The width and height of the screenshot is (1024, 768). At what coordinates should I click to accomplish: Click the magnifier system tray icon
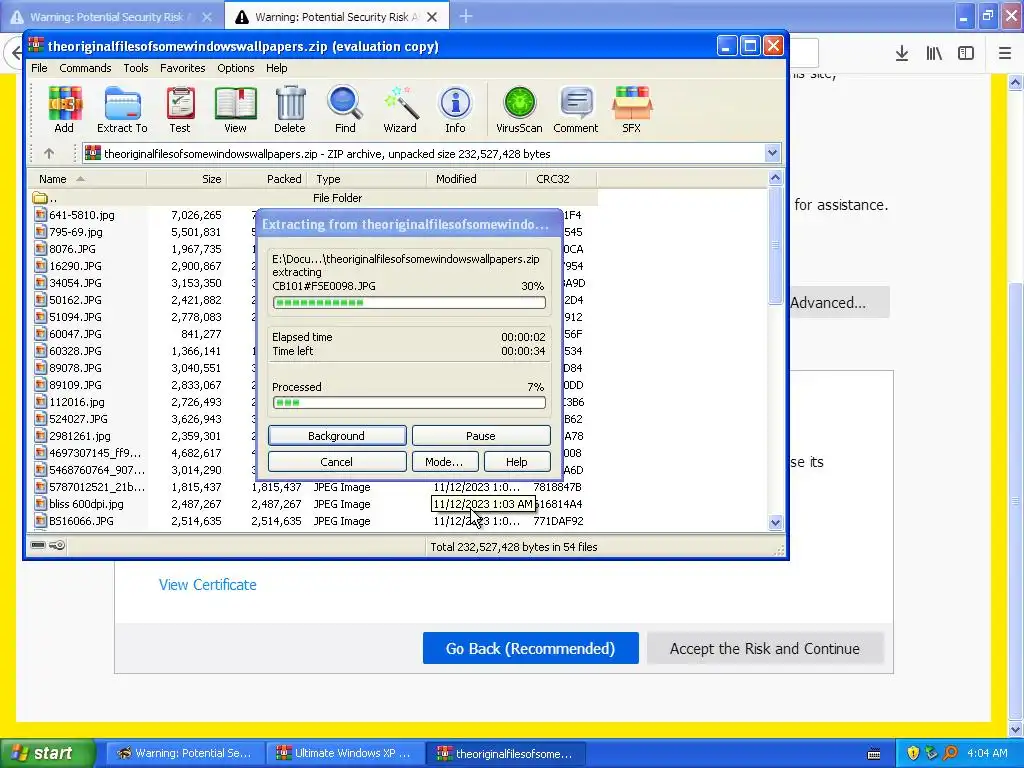(x=950, y=753)
